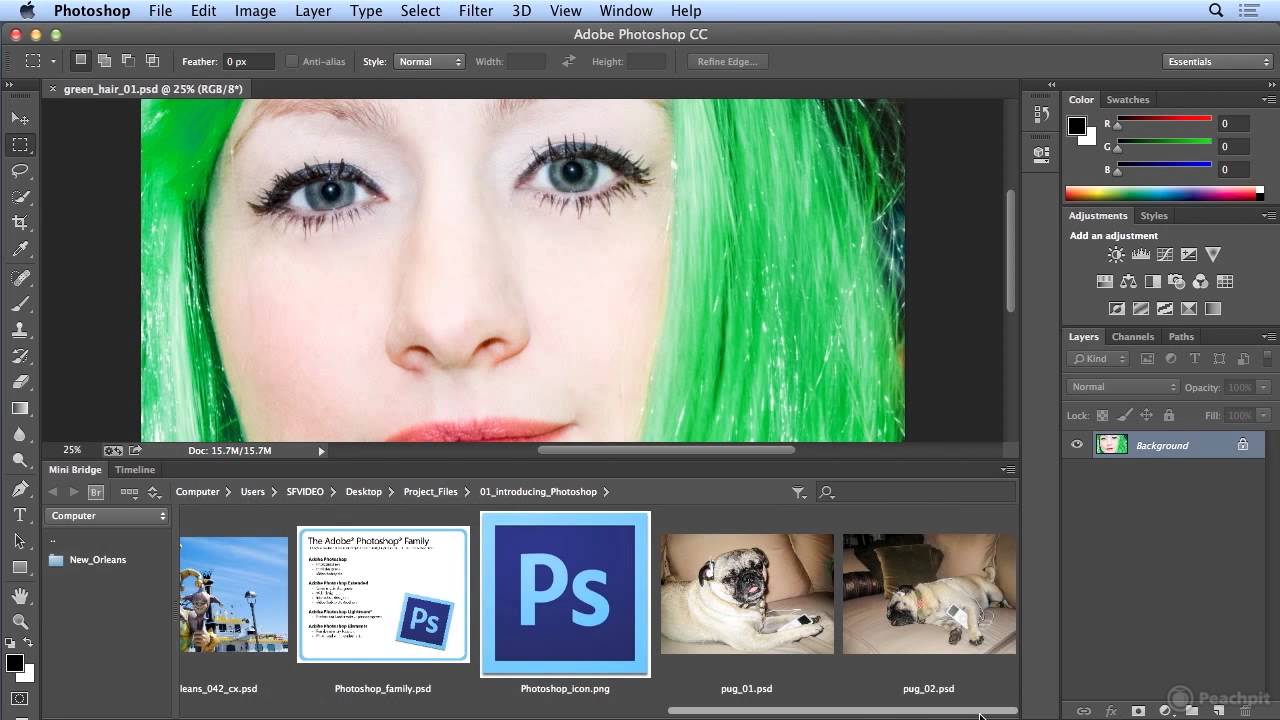Add a Color Balance adjustment
The width and height of the screenshot is (1280, 720).
[1128, 282]
